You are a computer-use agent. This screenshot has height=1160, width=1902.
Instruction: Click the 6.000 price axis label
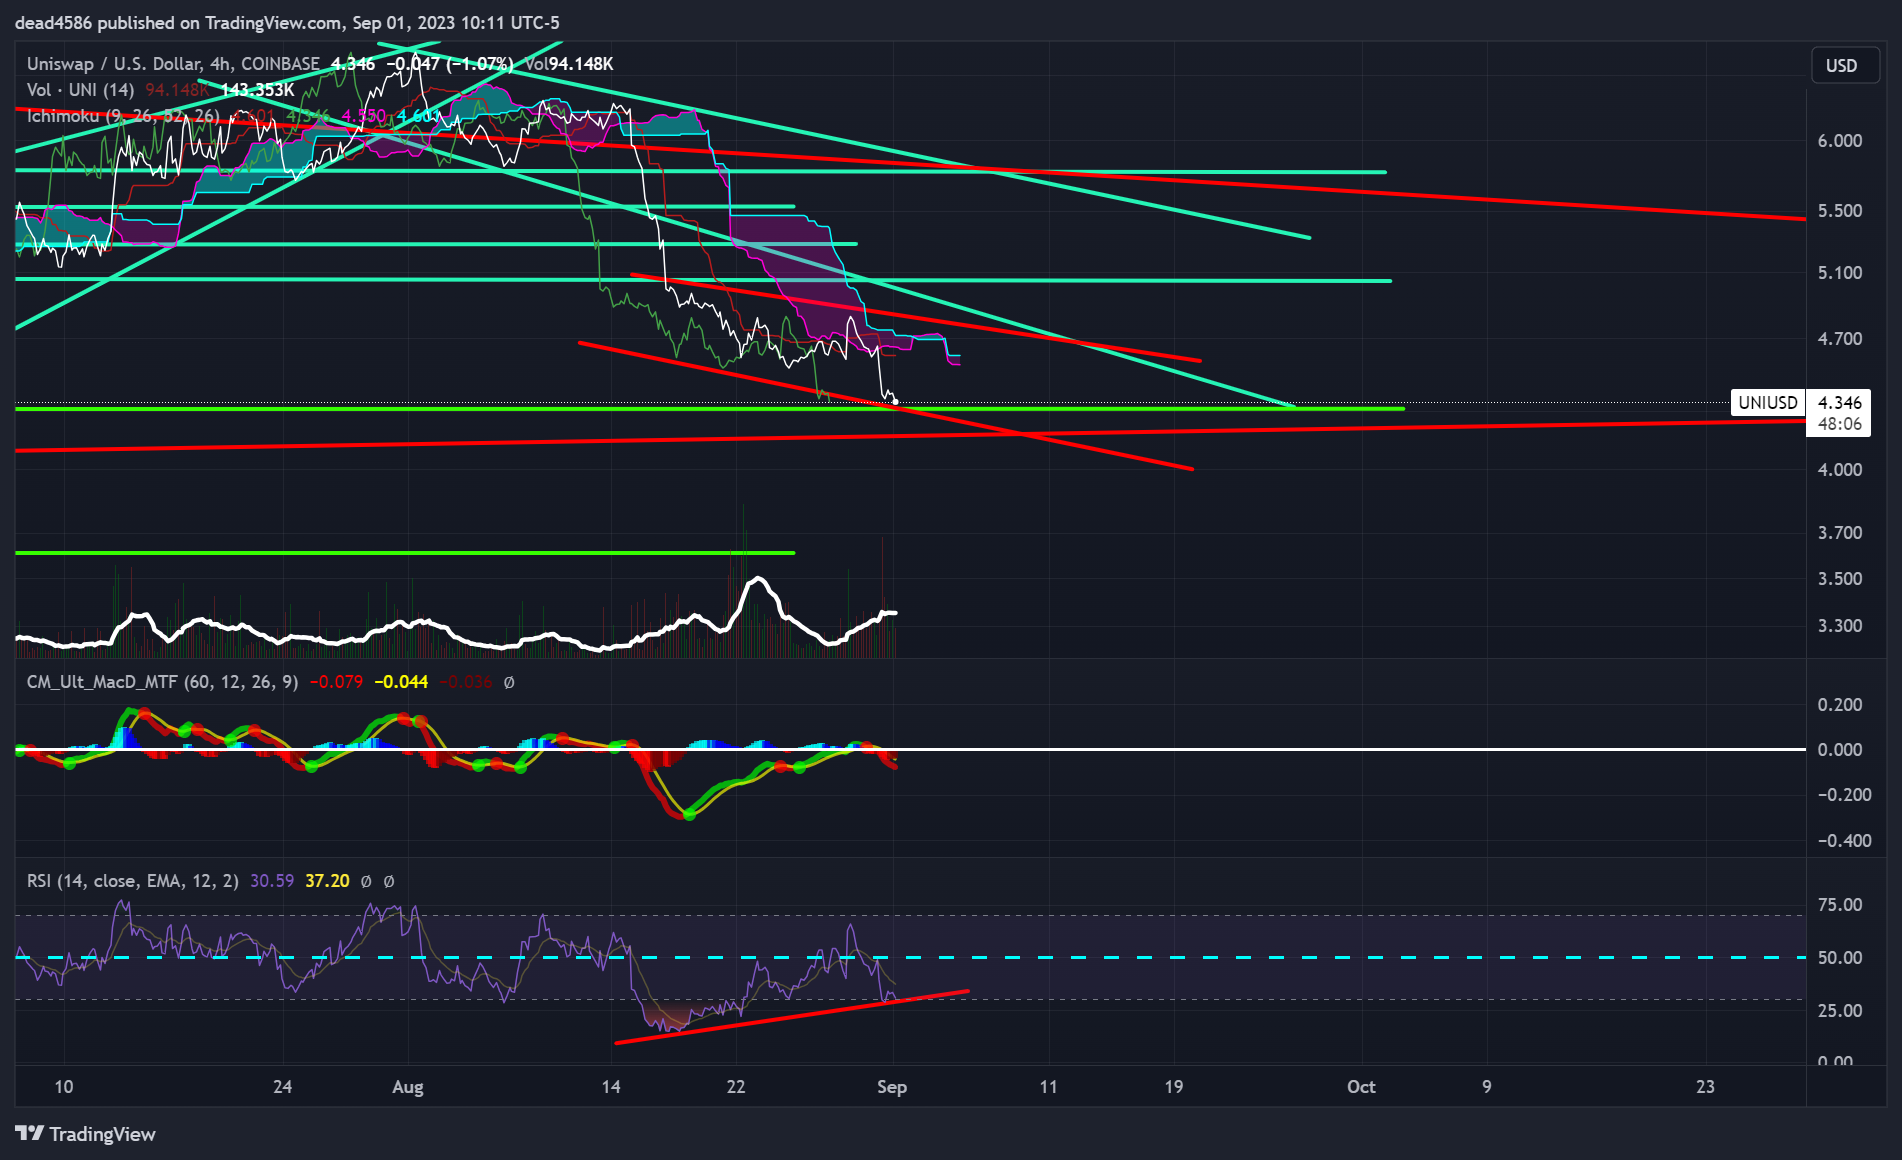pos(1840,141)
